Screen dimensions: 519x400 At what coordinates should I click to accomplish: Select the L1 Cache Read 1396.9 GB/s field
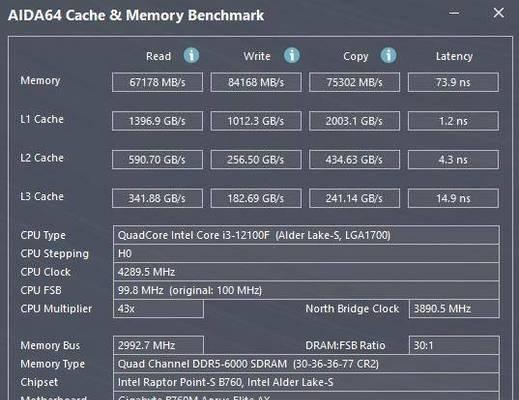(157, 121)
